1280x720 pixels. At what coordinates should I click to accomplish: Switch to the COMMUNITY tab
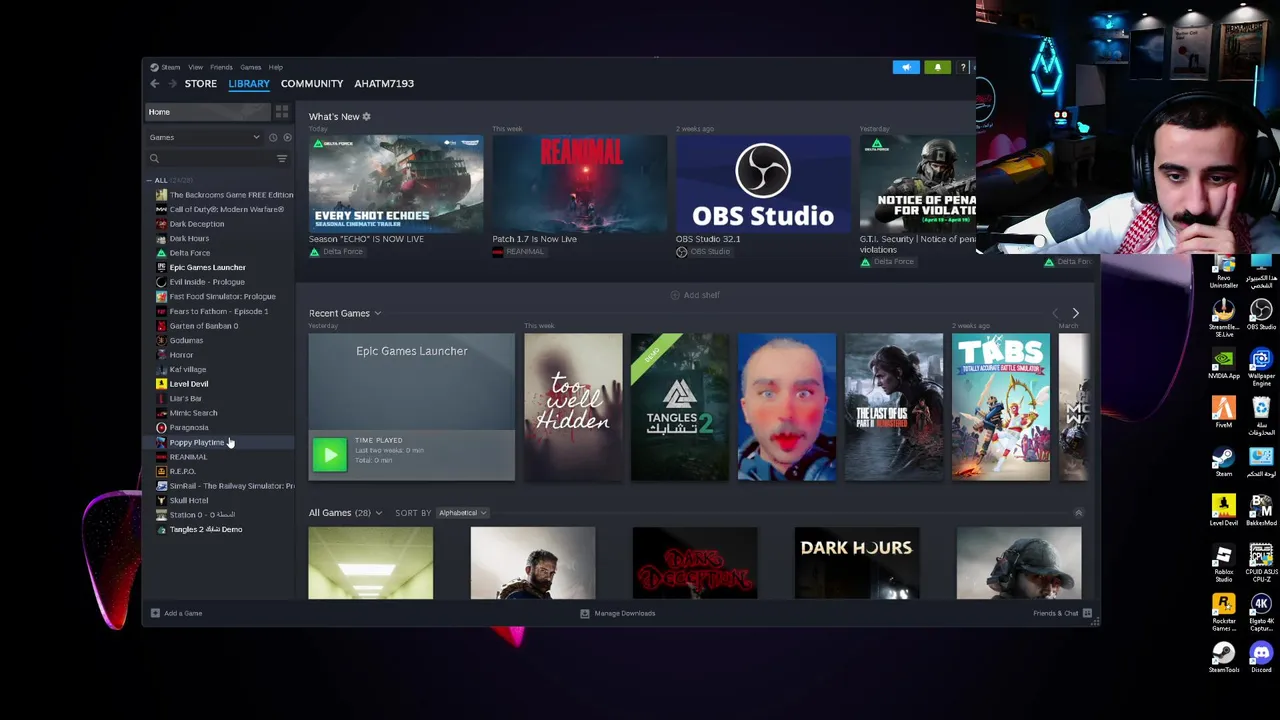[x=312, y=84]
